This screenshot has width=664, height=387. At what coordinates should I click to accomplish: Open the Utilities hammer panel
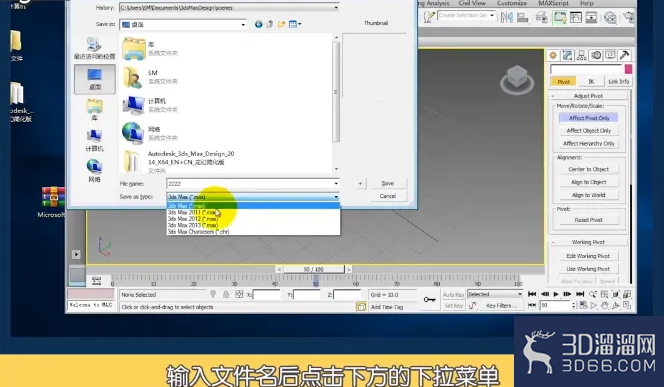click(625, 55)
